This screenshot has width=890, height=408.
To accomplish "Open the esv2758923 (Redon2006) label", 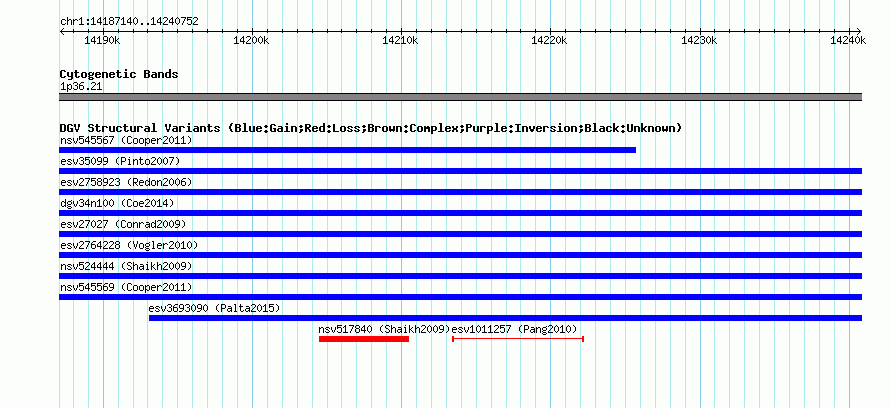I will pyautogui.click(x=126, y=182).
